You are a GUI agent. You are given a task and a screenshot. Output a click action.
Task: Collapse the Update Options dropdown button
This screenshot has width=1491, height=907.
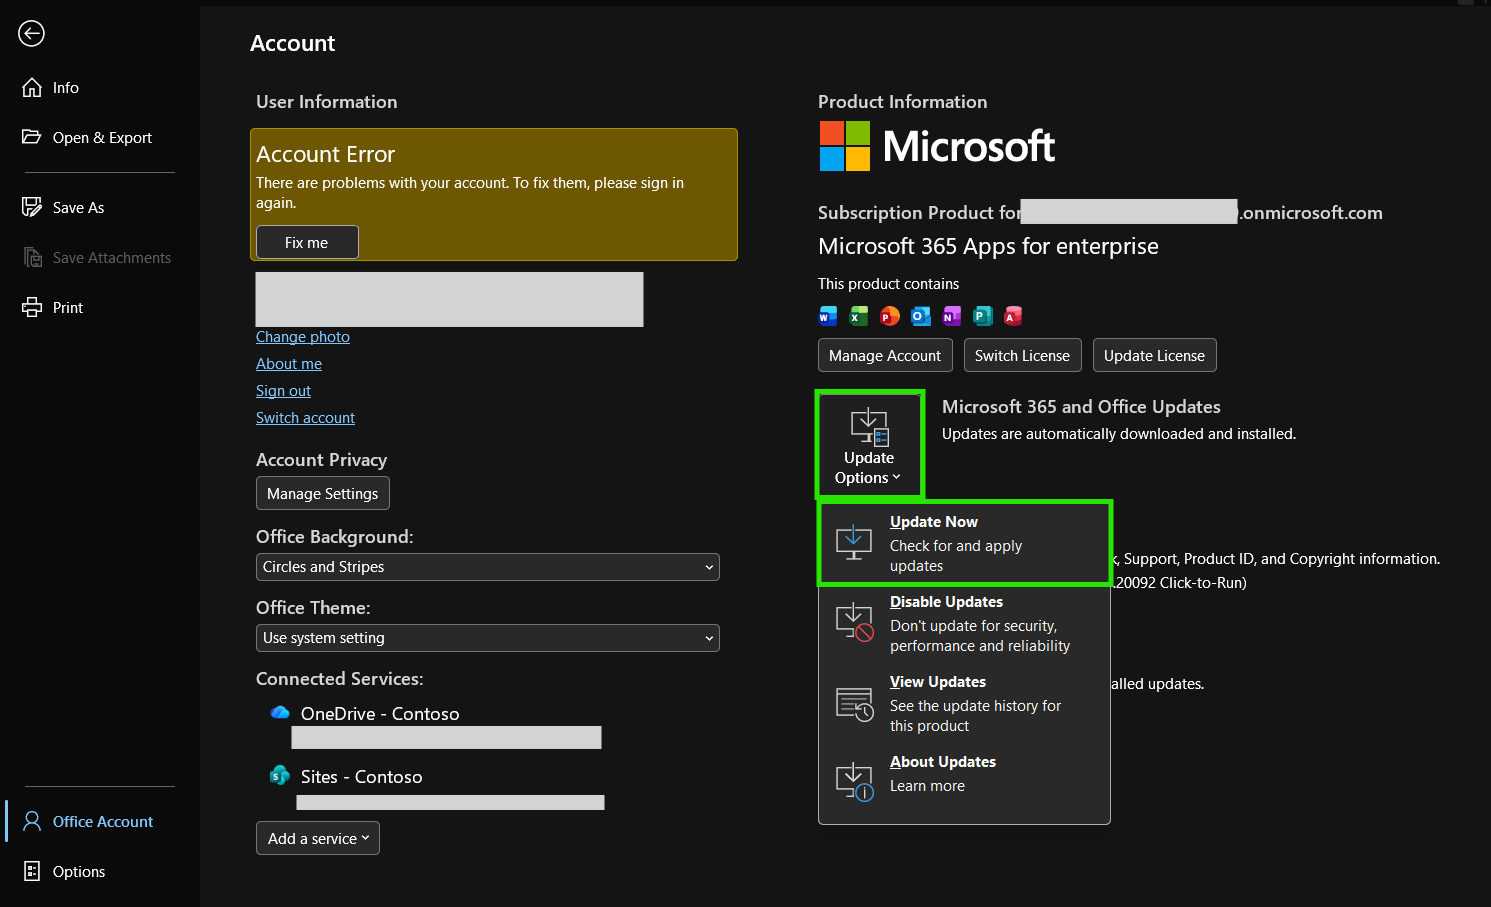pos(869,445)
